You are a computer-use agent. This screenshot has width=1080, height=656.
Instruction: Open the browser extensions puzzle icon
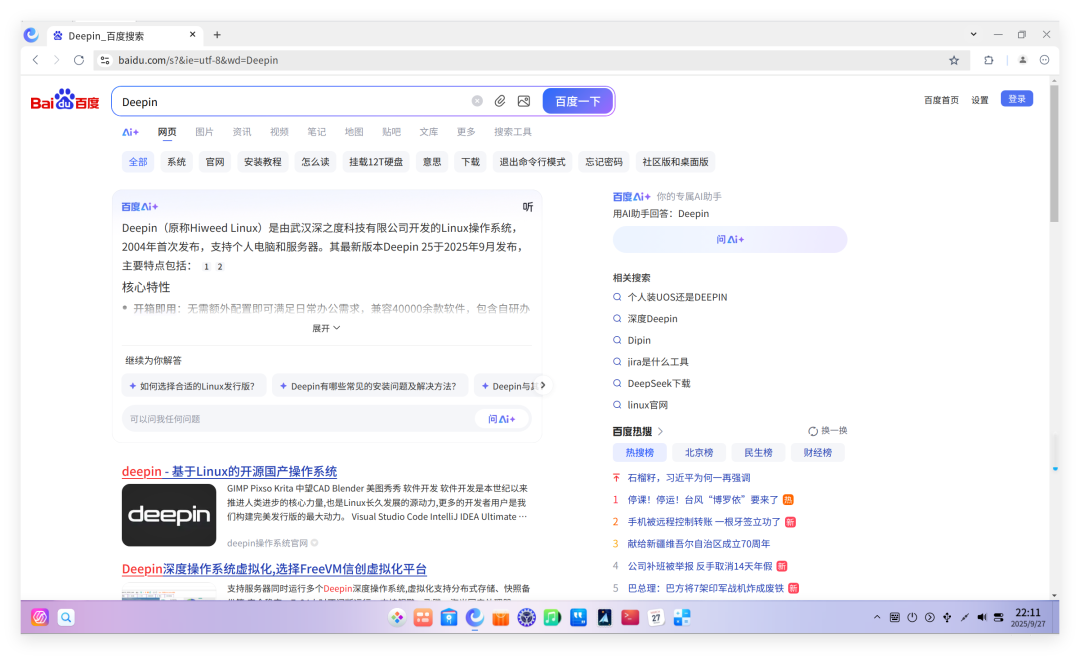[988, 60]
